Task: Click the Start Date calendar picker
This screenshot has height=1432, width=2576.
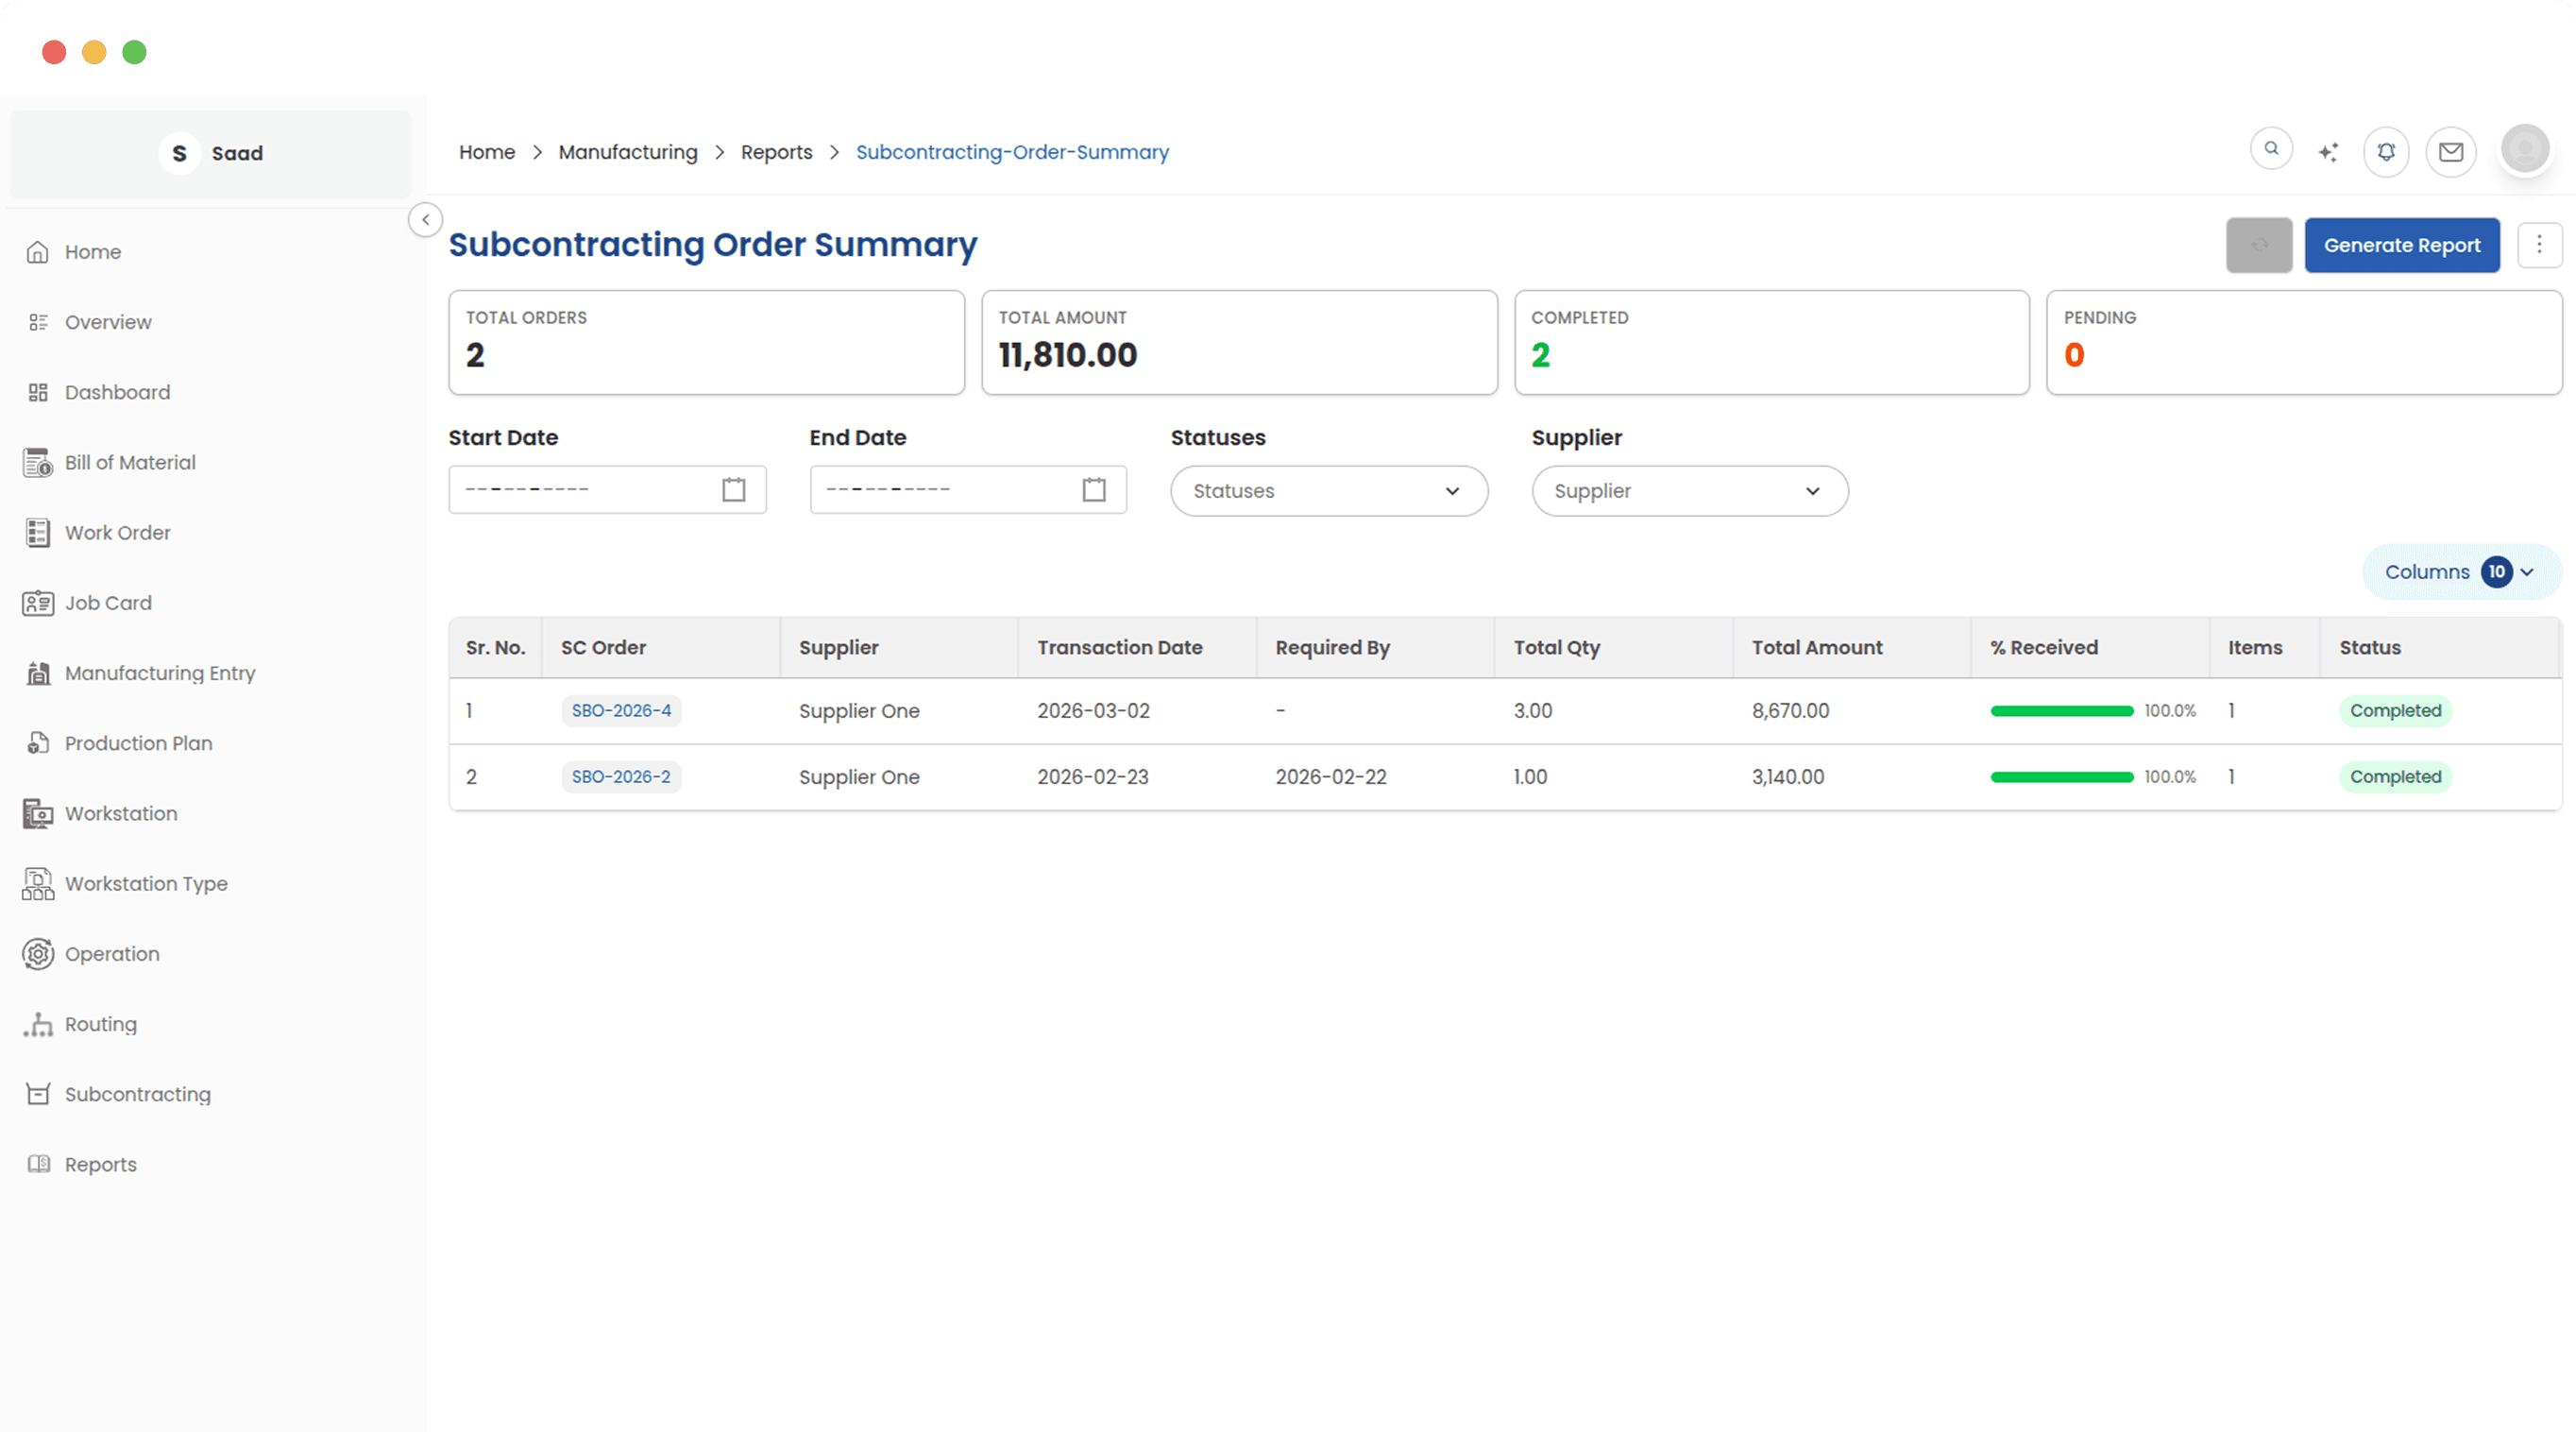Action: click(x=733, y=489)
